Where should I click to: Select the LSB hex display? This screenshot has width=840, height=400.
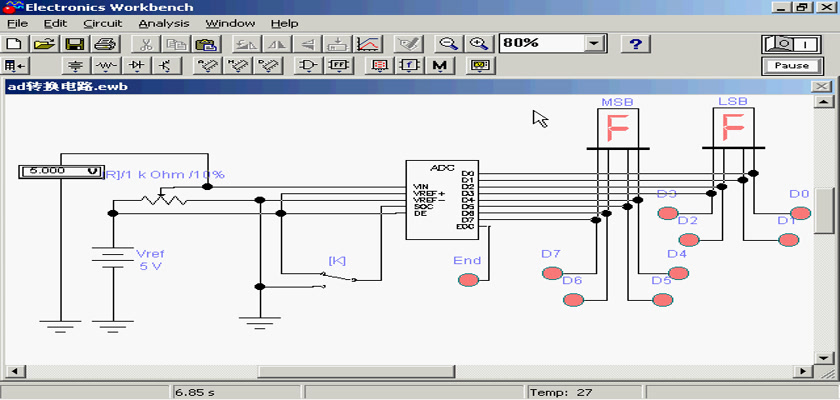(733, 129)
